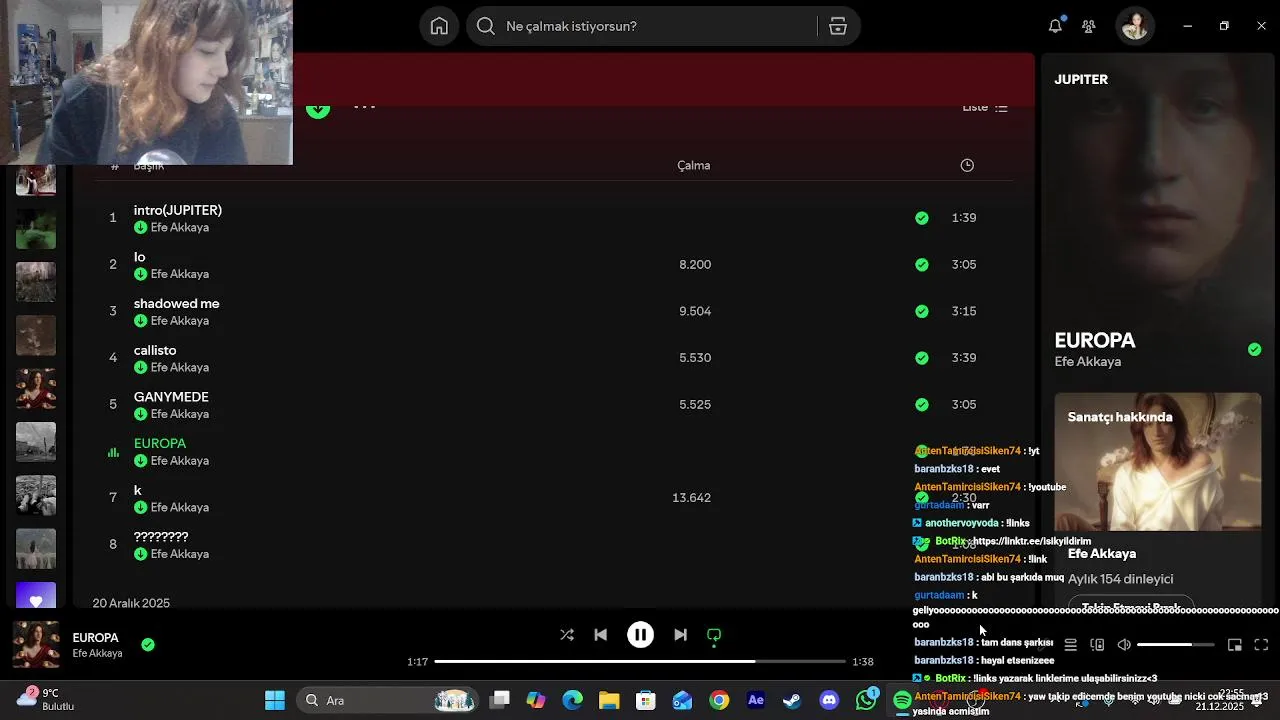Open the miniplayer icon
Image resolution: width=1280 pixels, height=720 pixels.
click(x=1235, y=645)
